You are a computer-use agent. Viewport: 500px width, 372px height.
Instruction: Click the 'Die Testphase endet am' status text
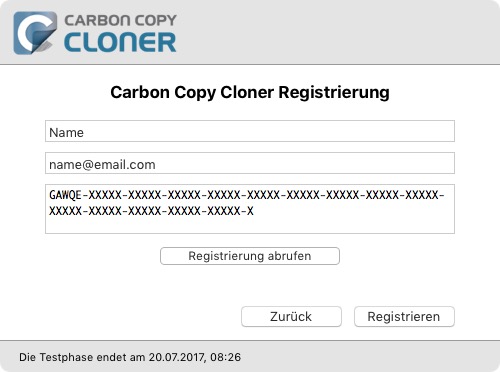pos(82,357)
